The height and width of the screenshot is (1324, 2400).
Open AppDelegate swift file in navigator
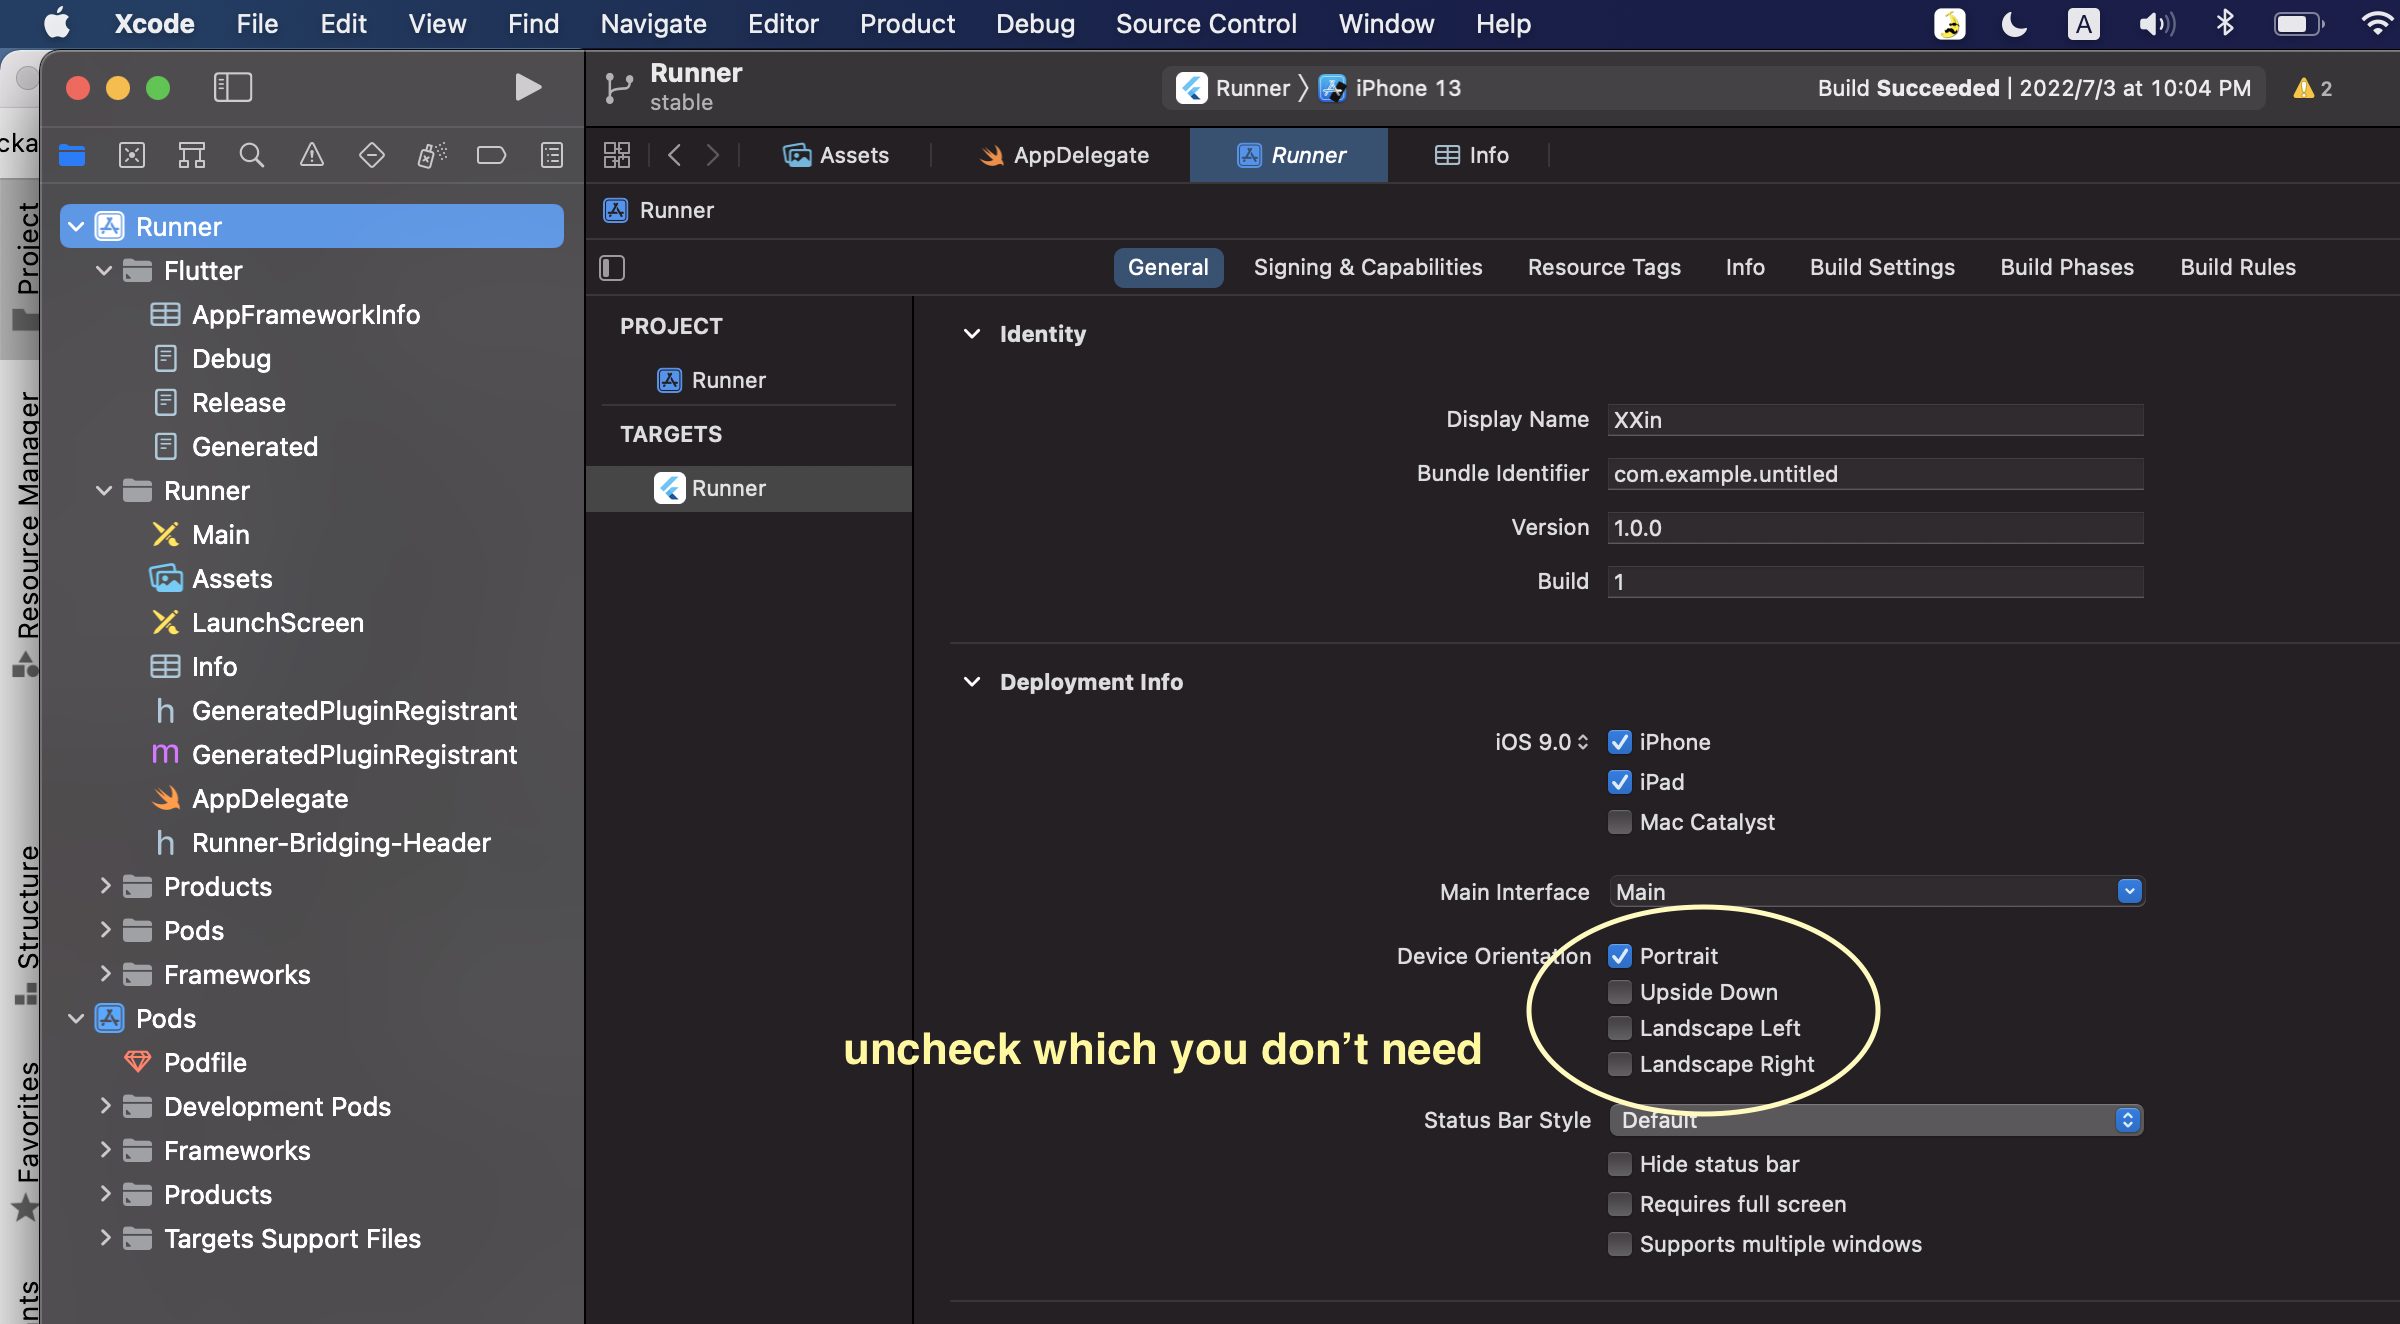pyautogui.click(x=270, y=798)
